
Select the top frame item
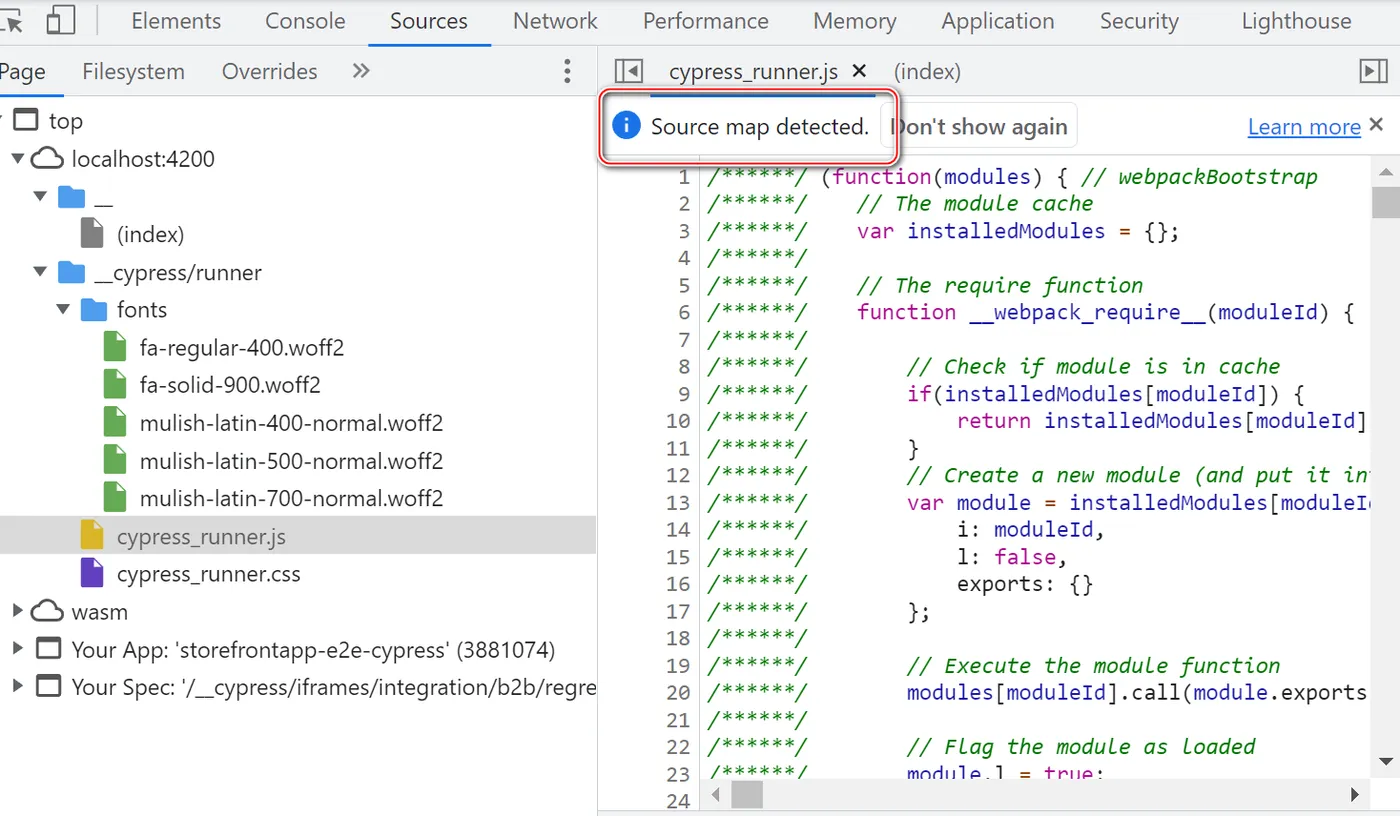coord(65,121)
